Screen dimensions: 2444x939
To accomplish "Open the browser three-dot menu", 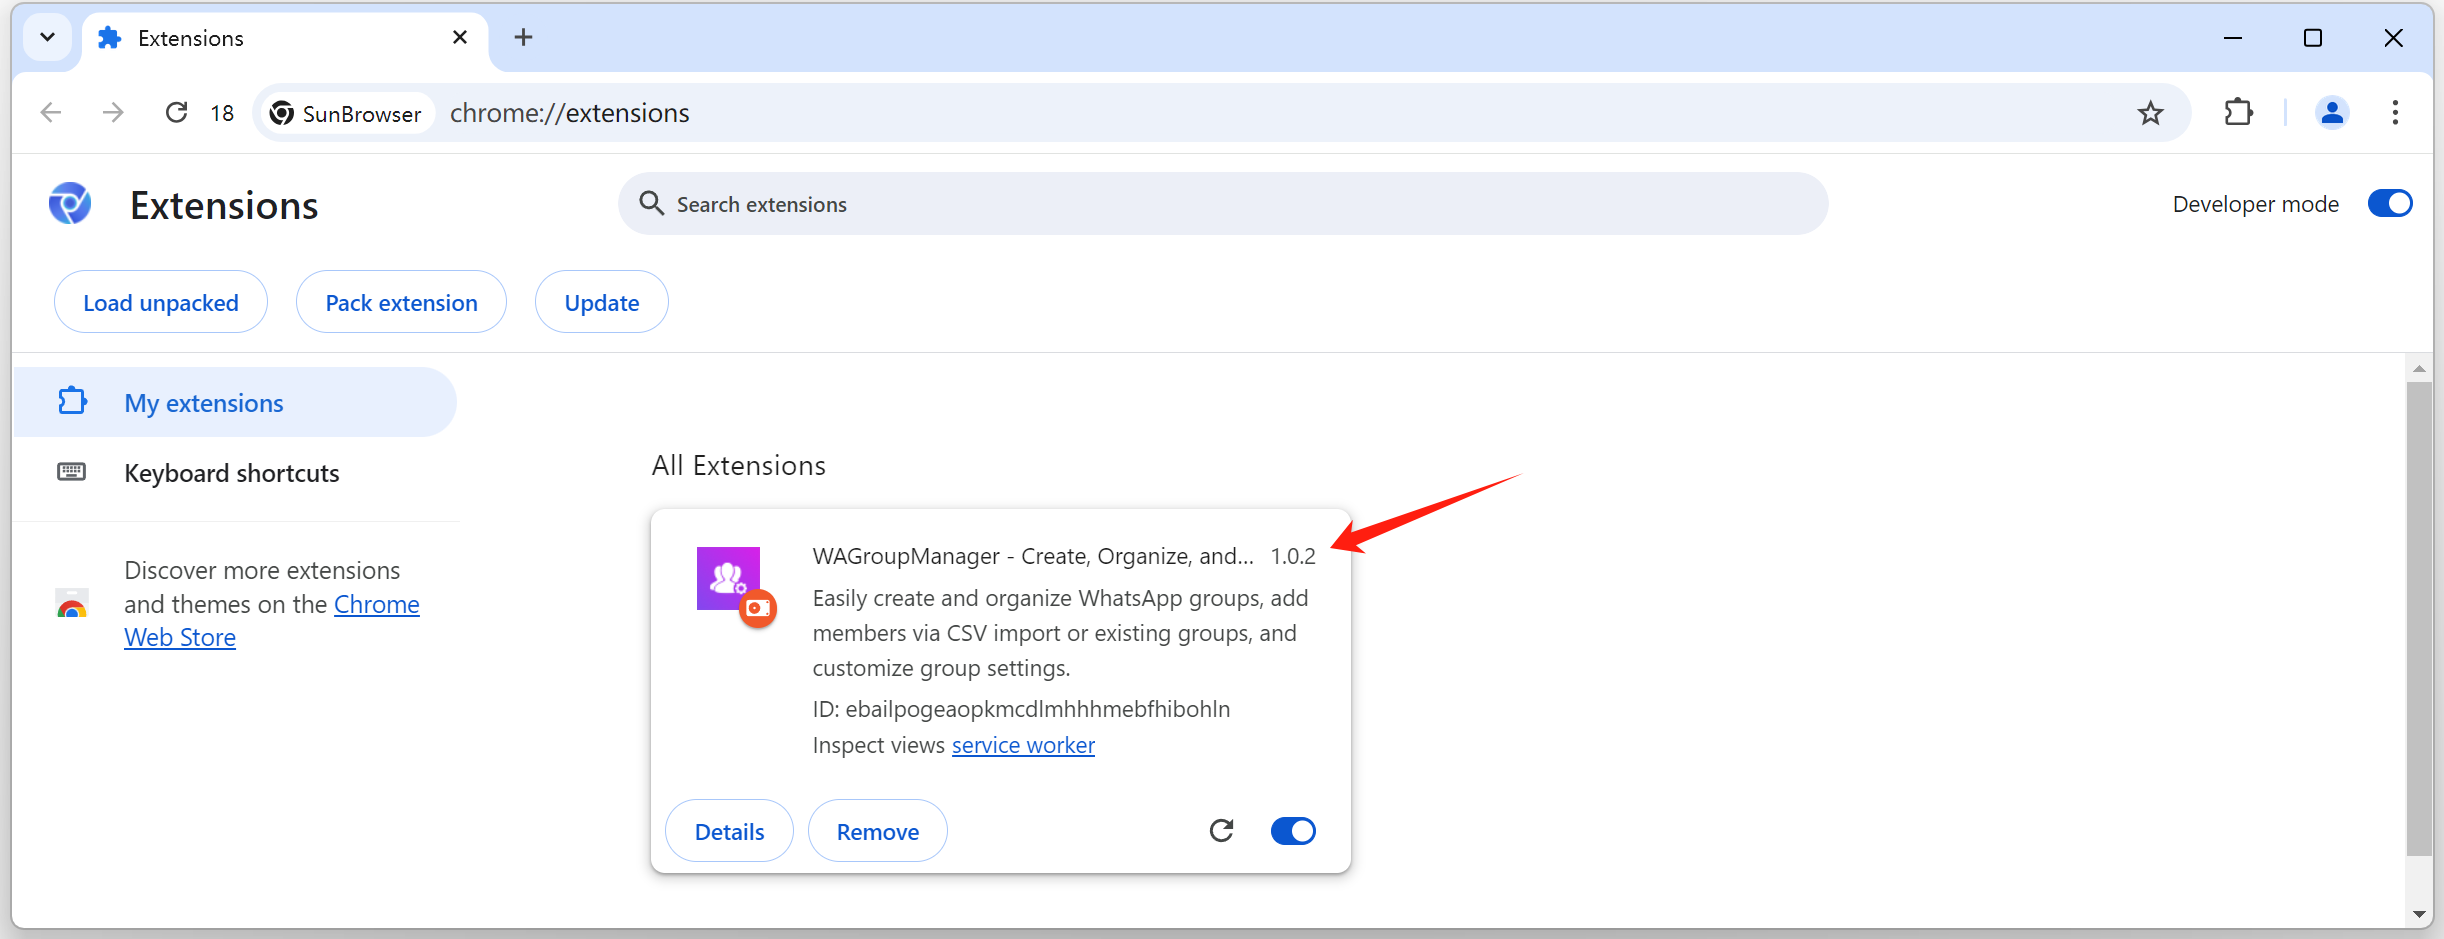I will 2395,113.
